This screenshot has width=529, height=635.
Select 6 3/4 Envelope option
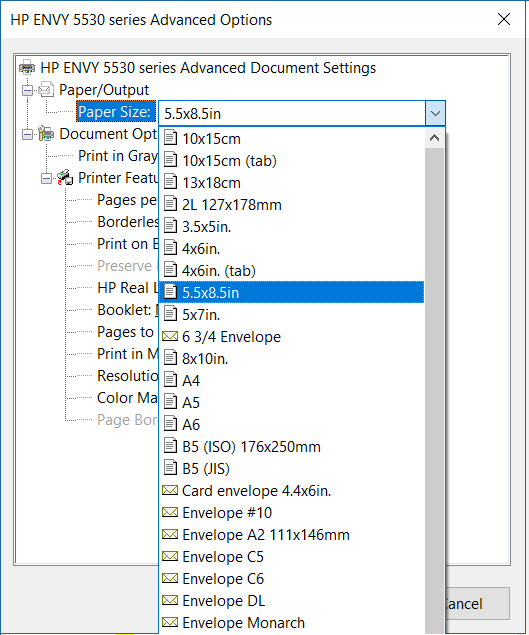tap(292, 337)
